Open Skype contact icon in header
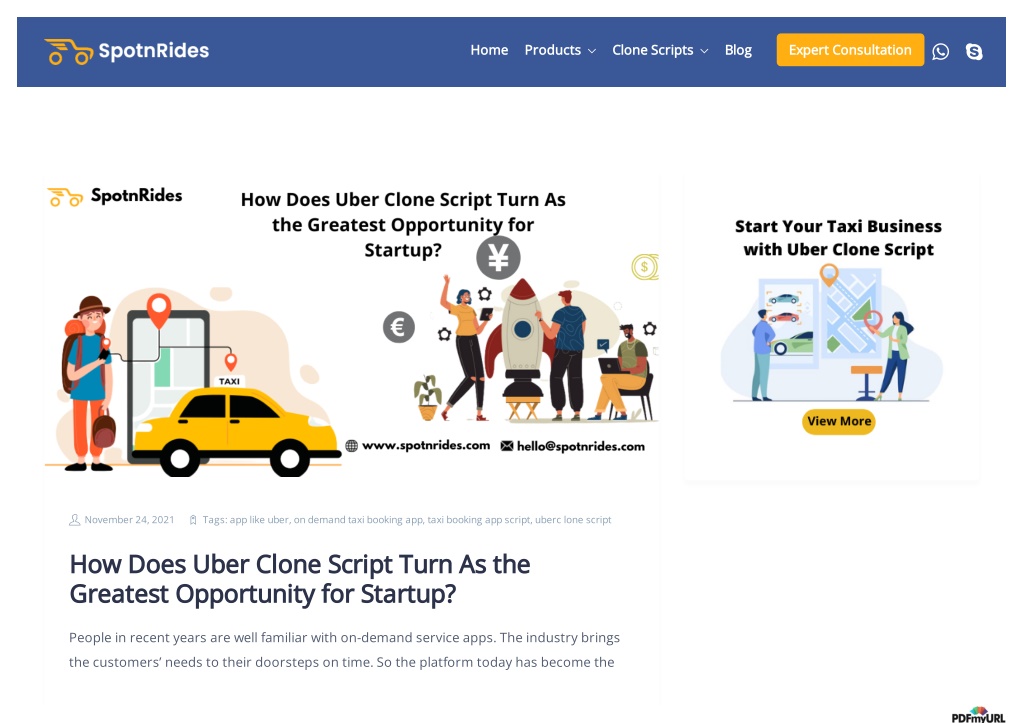This screenshot has width=1024, height=723. [x=974, y=52]
